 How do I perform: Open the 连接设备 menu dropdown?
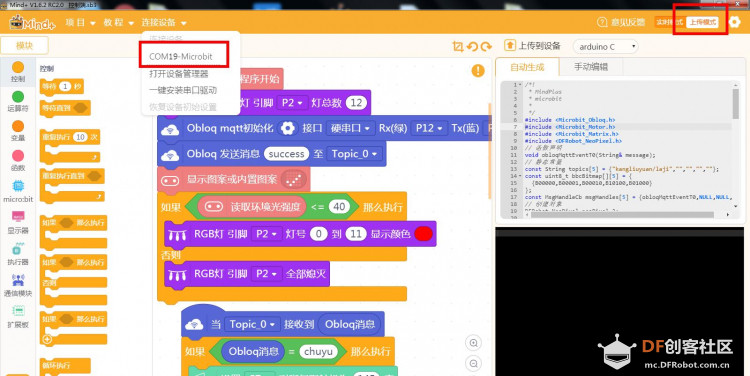point(164,22)
